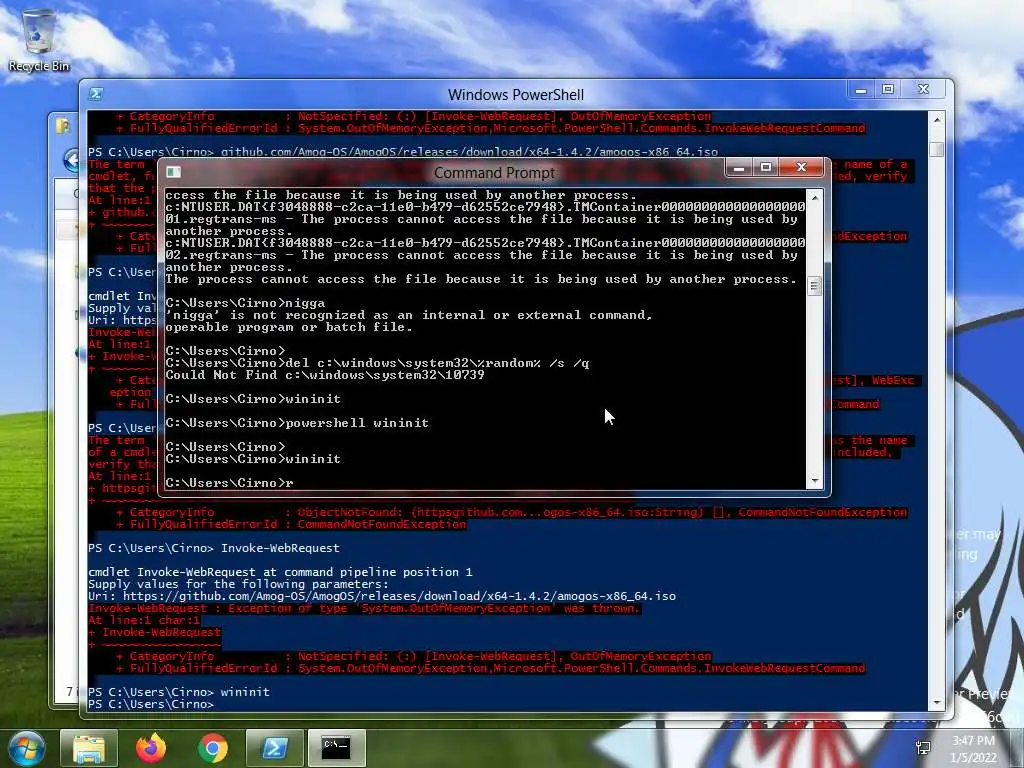
Task: Open File Explorer from the taskbar
Action: [89, 748]
